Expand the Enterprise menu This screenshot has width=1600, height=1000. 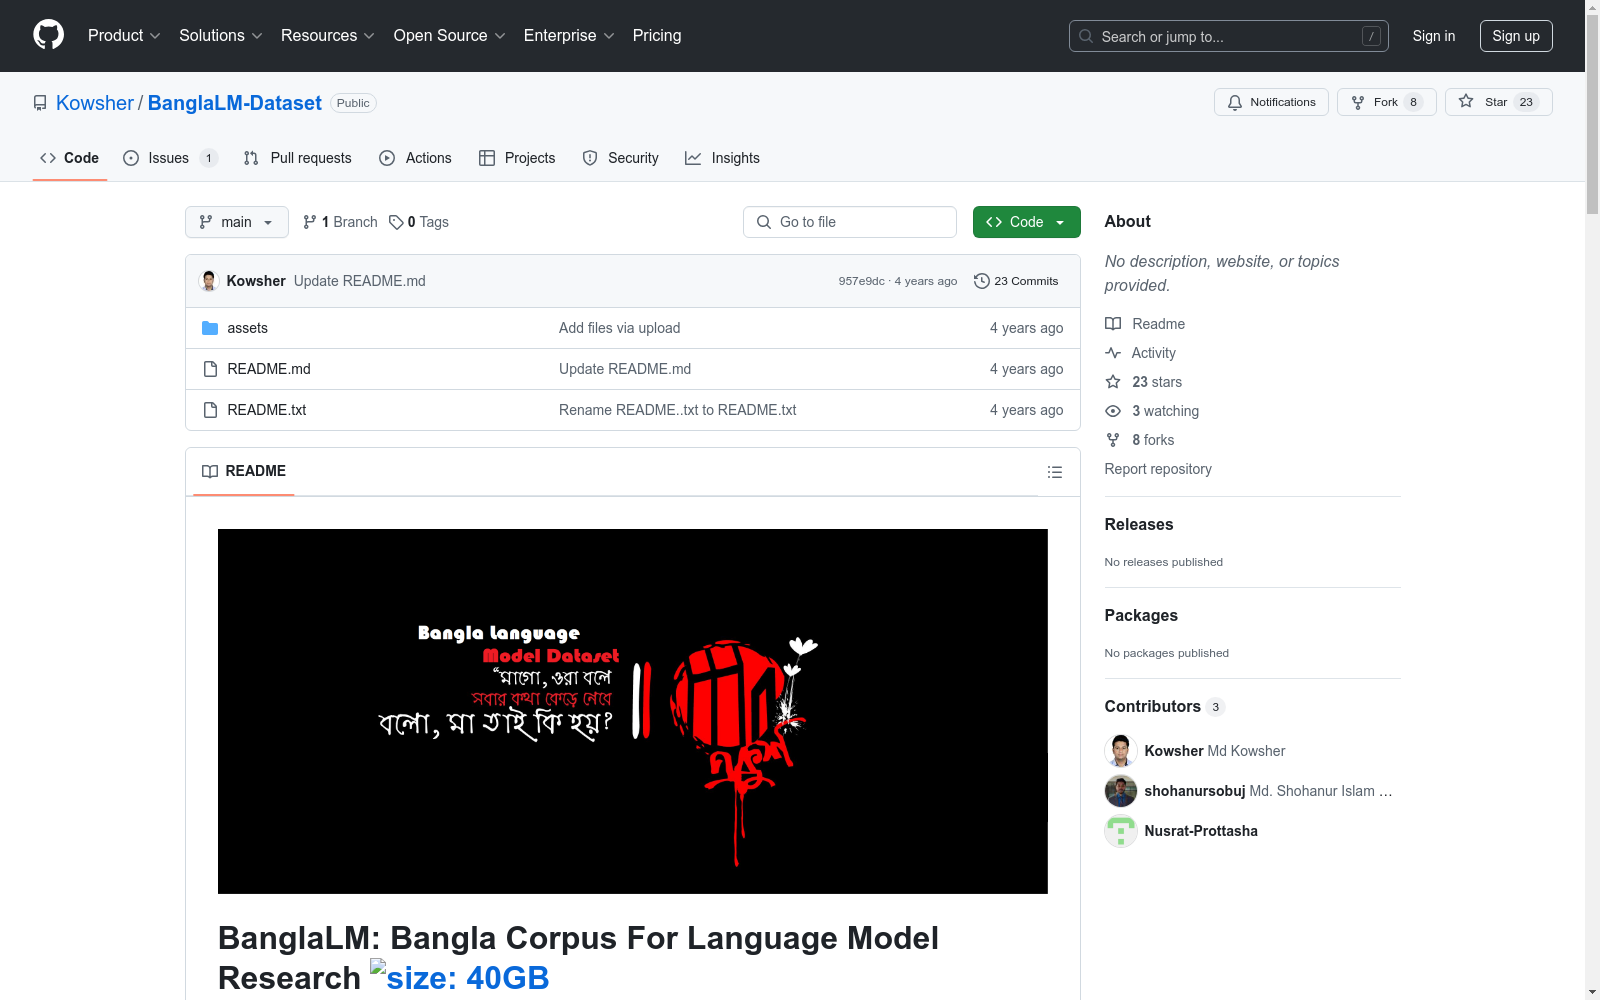point(569,36)
